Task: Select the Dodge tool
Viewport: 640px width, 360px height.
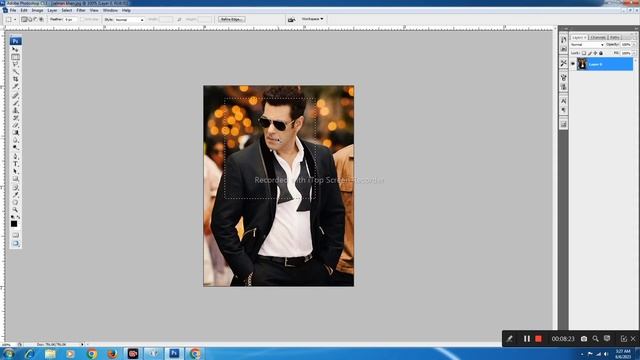Action: click(x=16, y=147)
